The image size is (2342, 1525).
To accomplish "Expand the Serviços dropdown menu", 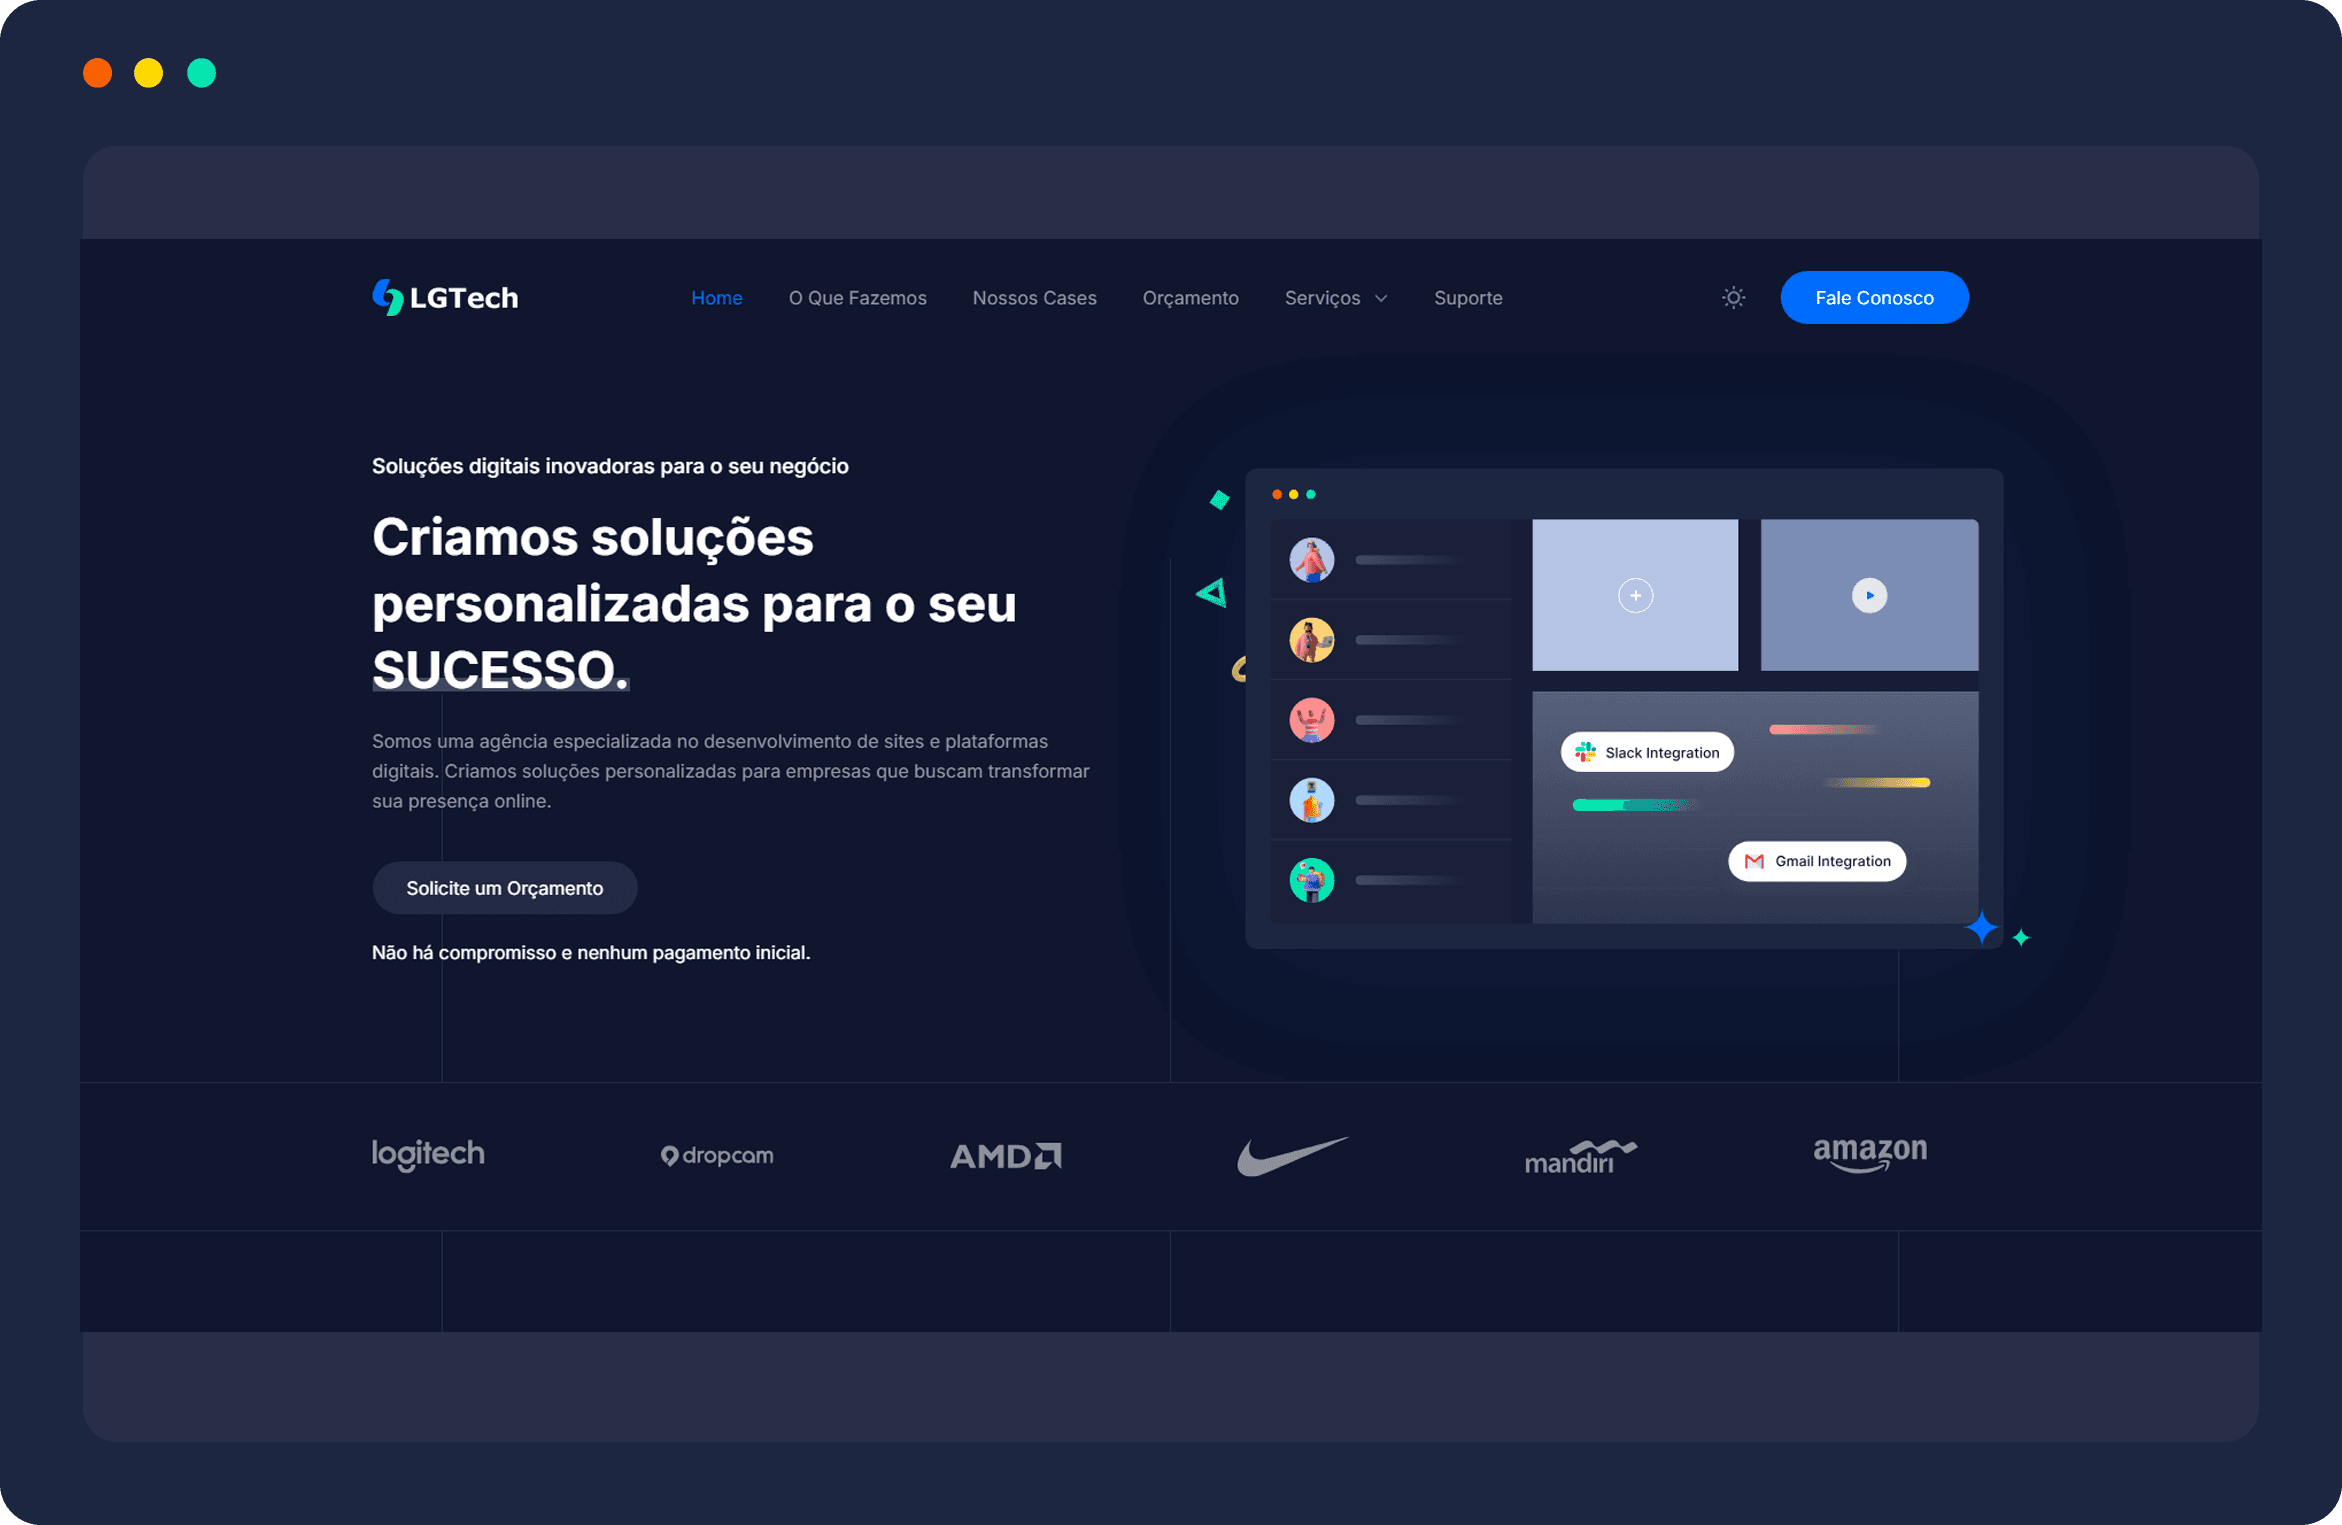I will pos(1337,297).
